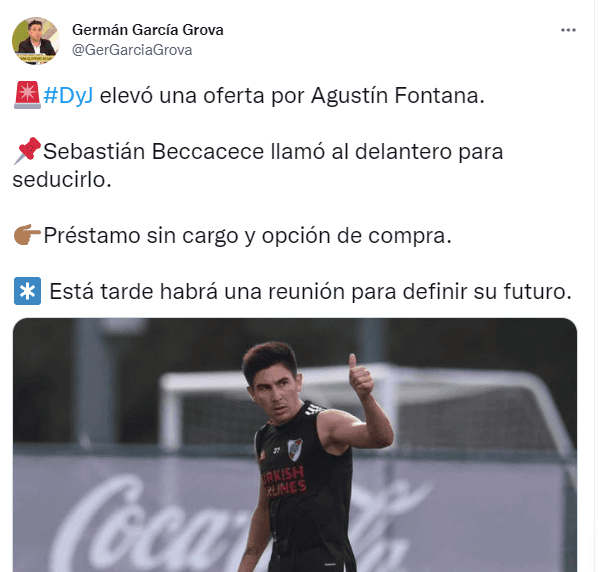The image size is (598, 572).
Task: Click the blue asterisk emoji
Action: click(x=27, y=291)
